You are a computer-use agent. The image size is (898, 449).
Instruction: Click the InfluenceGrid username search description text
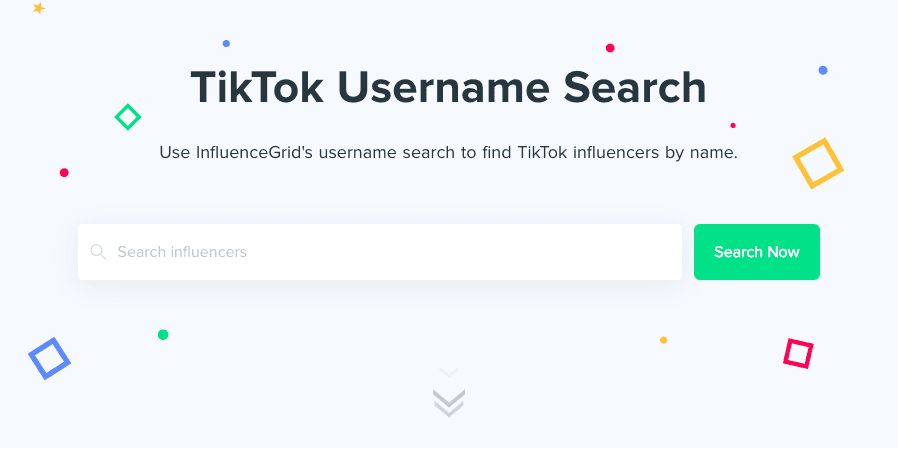point(448,153)
